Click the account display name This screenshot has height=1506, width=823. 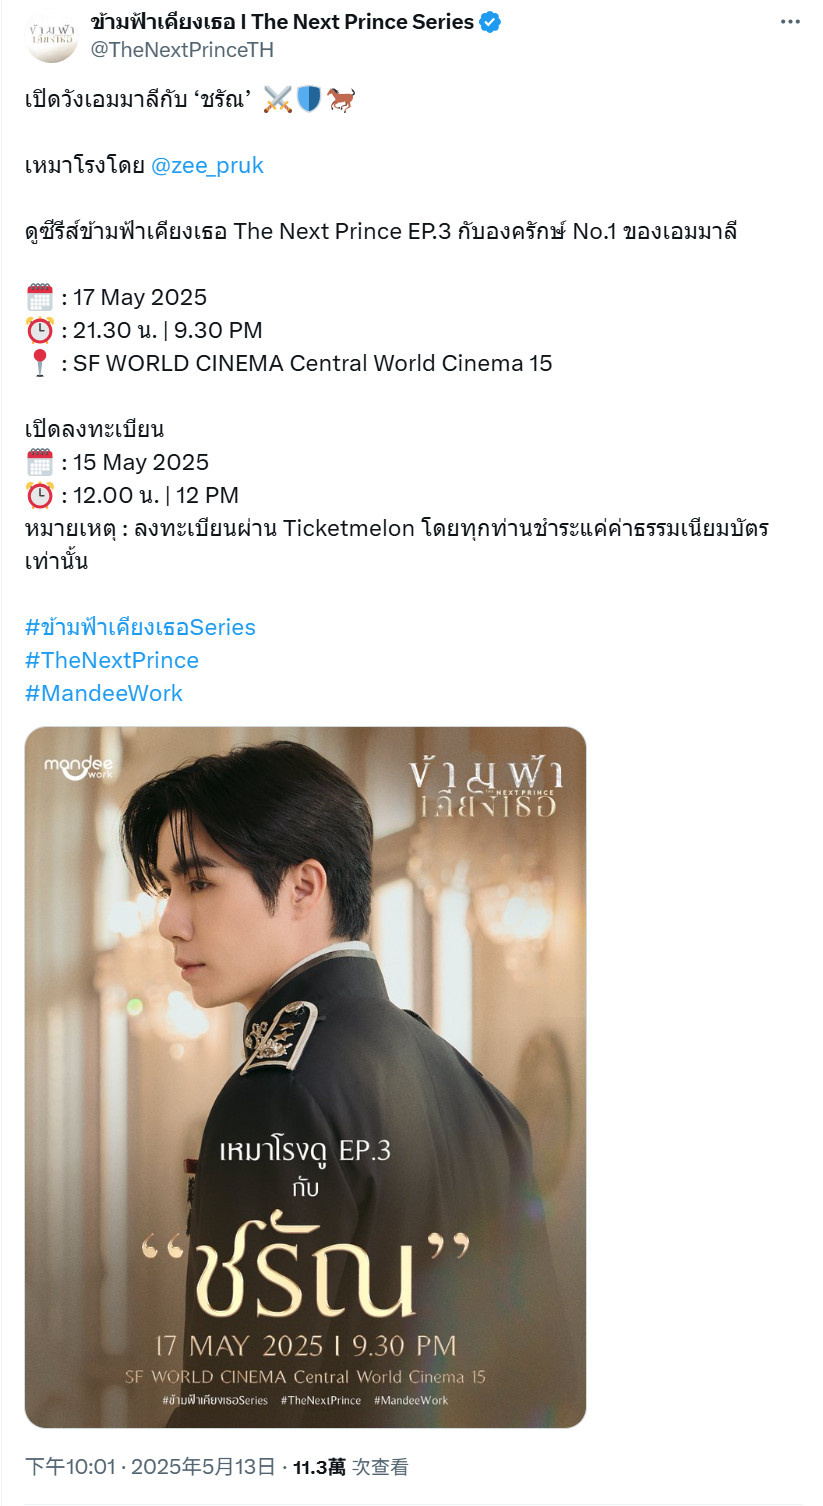pos(282,22)
